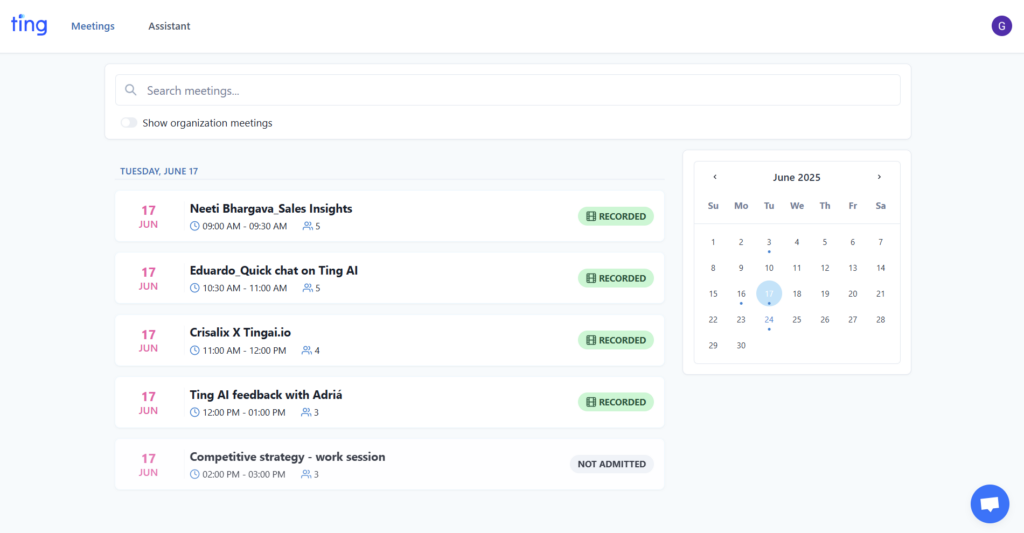Click participants icon of Competitive strategy session
This screenshot has width=1024, height=533.
click(x=306, y=474)
